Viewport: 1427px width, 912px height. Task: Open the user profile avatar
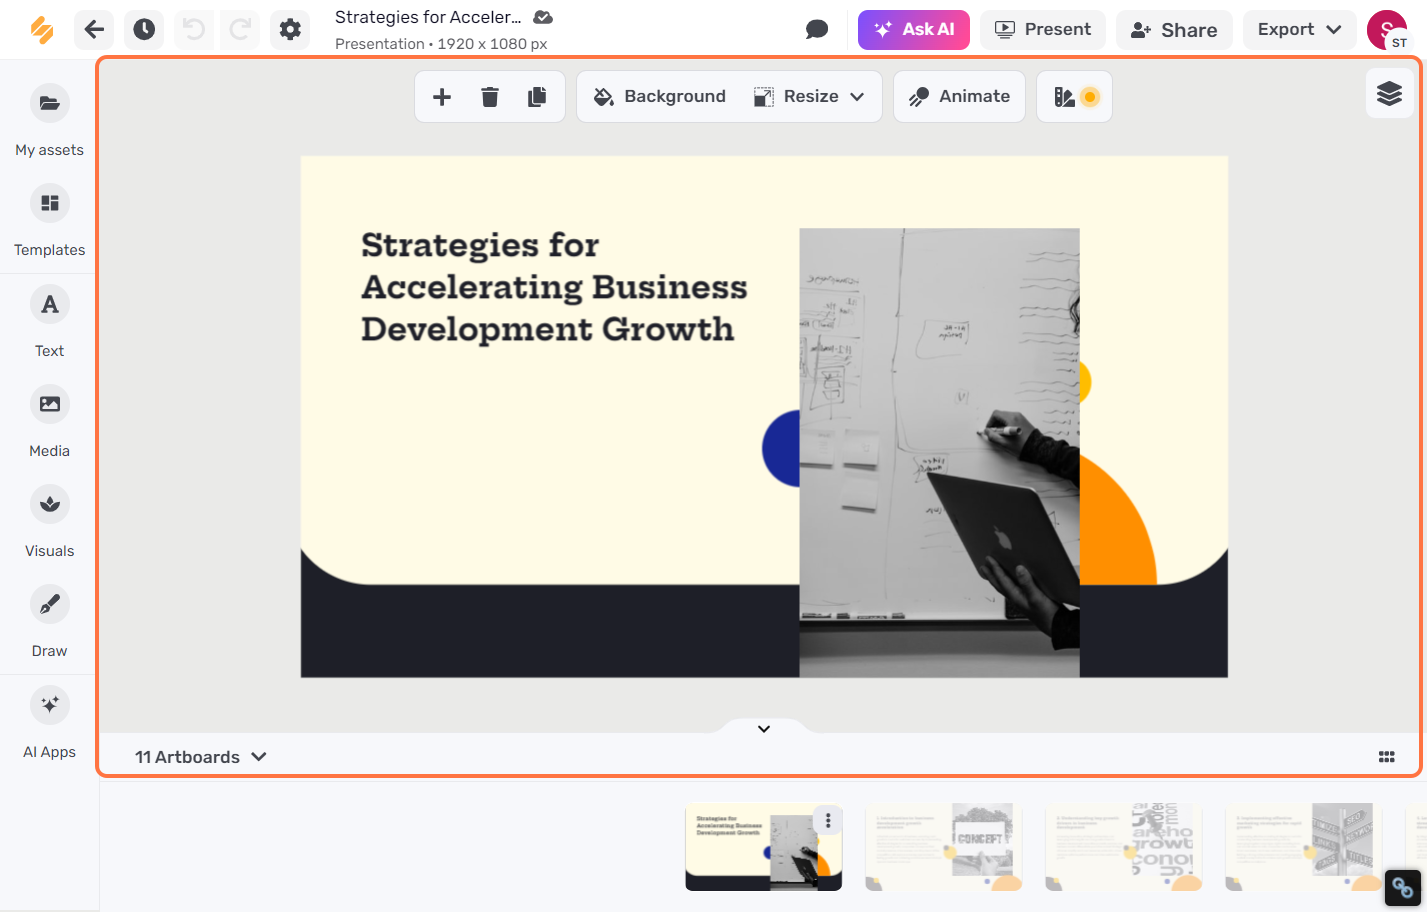1387,30
